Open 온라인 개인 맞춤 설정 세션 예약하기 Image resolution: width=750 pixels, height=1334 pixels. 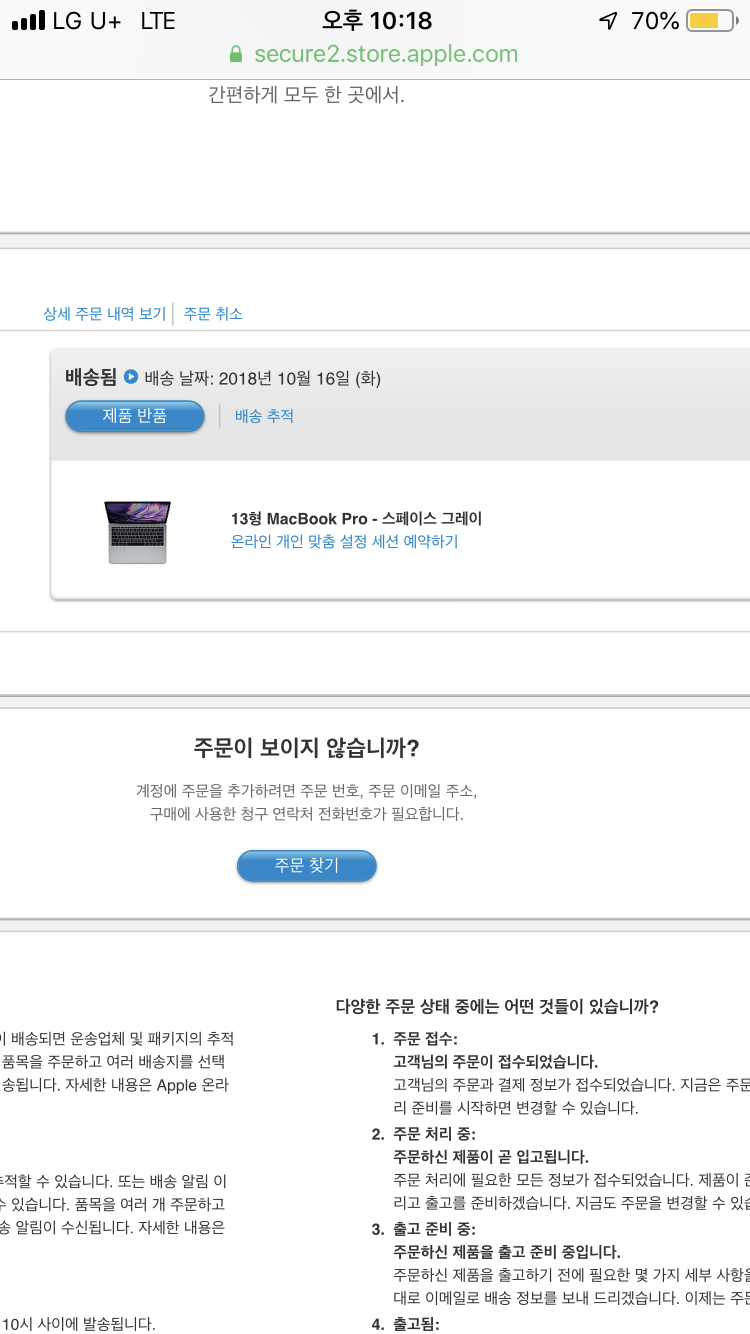click(344, 542)
